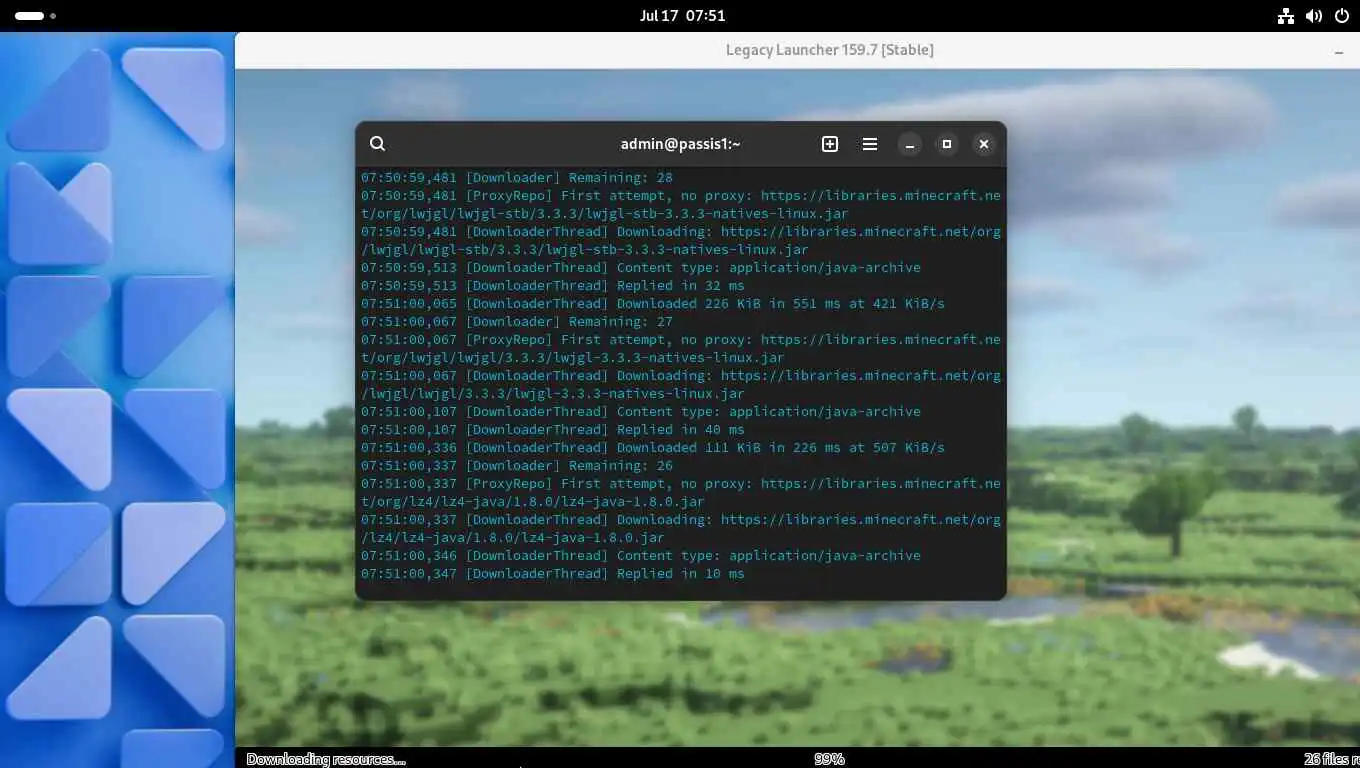Click the 'Remaining: 27' log line
This screenshot has width=1360, height=768.
coord(517,322)
